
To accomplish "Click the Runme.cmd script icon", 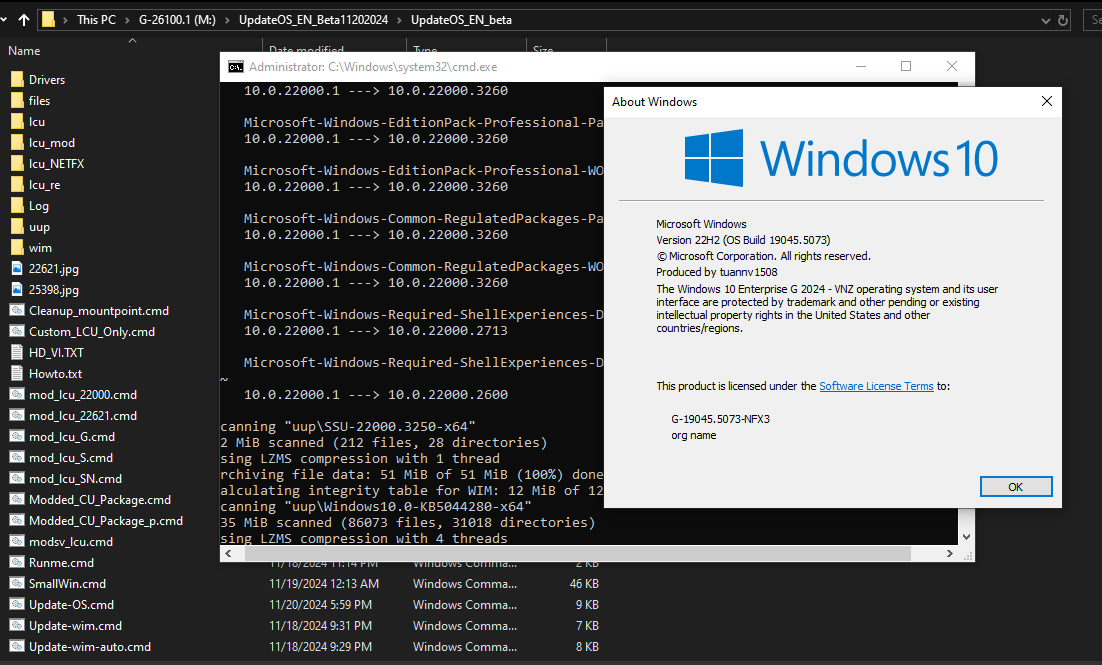I will tap(18, 562).
